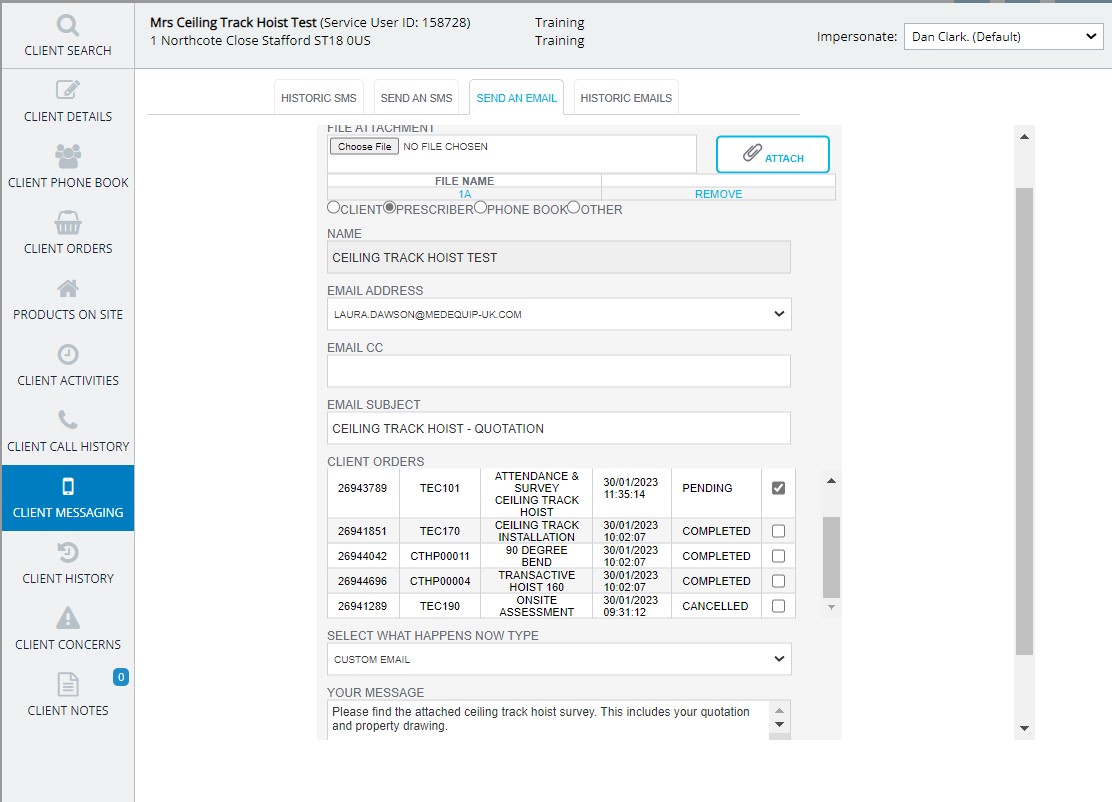Uncheck order 26943789 checkbox
Image resolution: width=1112 pixels, height=802 pixels.
pos(778,488)
